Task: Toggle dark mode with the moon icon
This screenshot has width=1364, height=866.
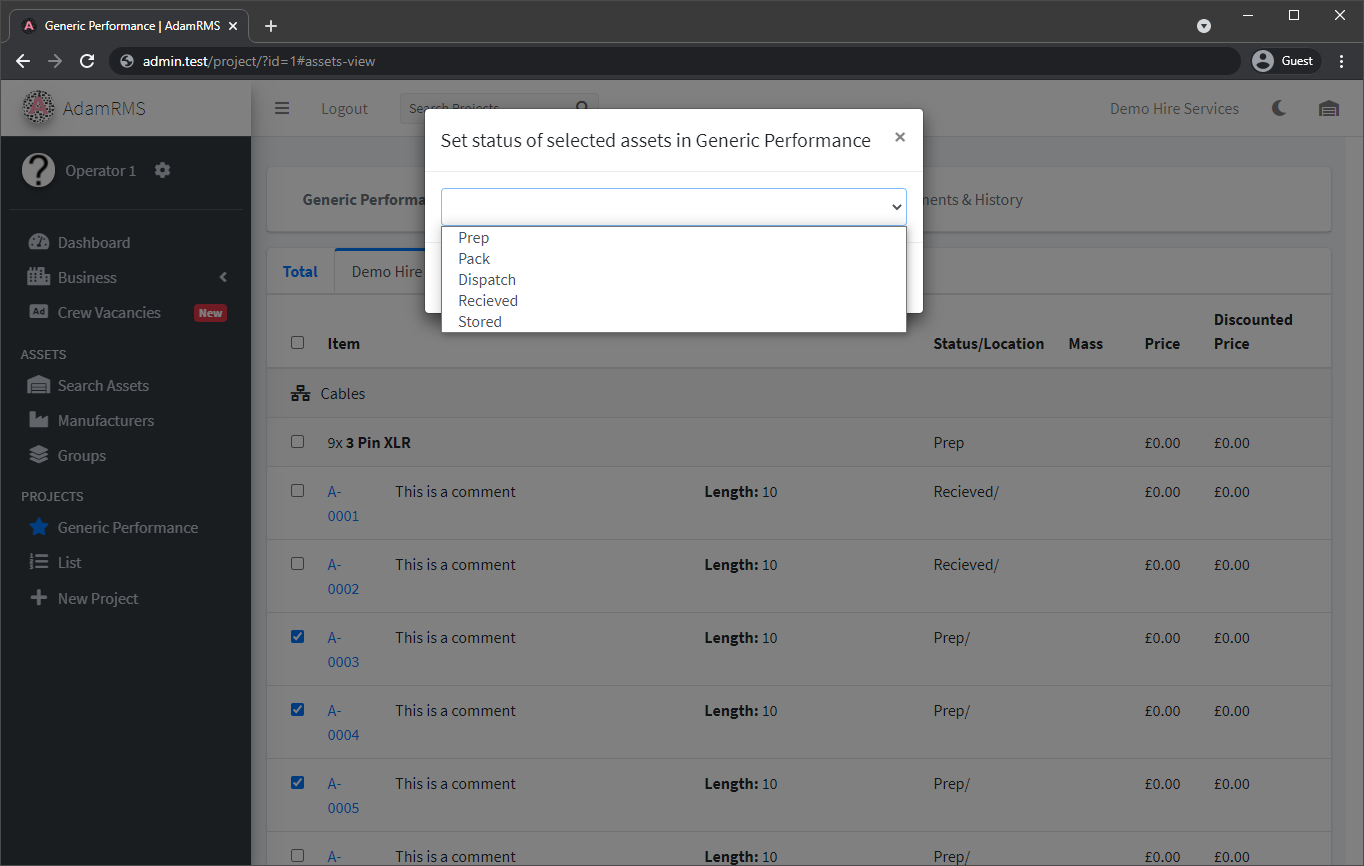Action: pos(1279,108)
